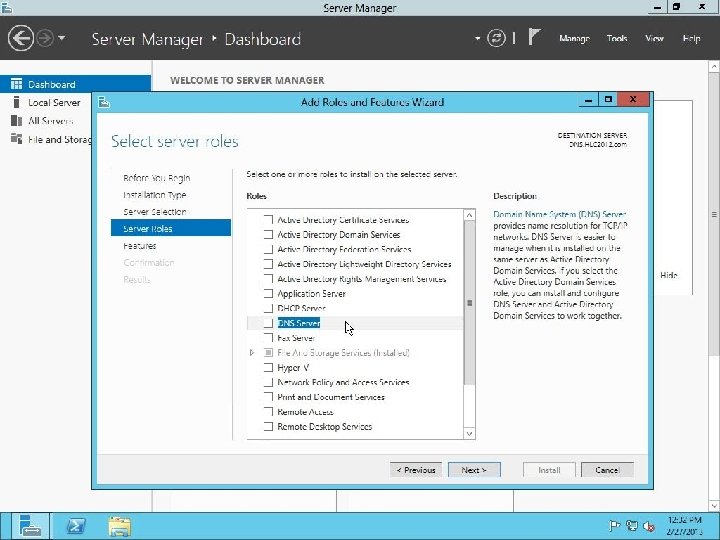Check Active Directory Rights Management Services

[x=268, y=279]
